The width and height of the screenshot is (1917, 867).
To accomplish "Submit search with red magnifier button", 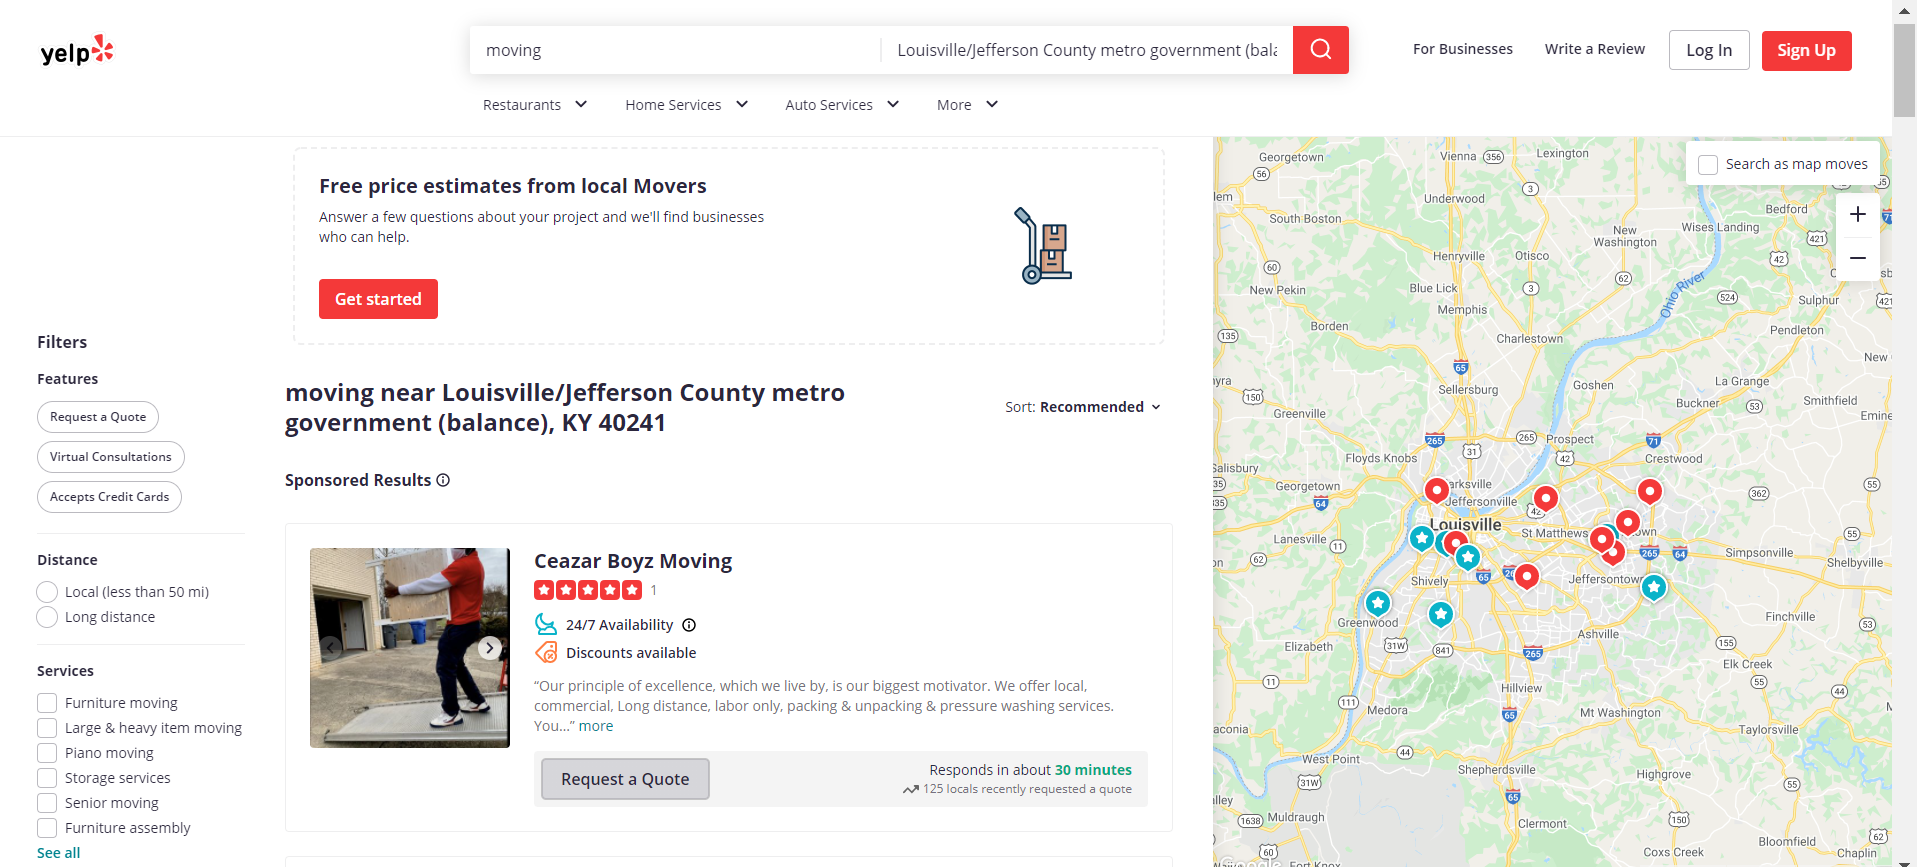I will click(1320, 50).
